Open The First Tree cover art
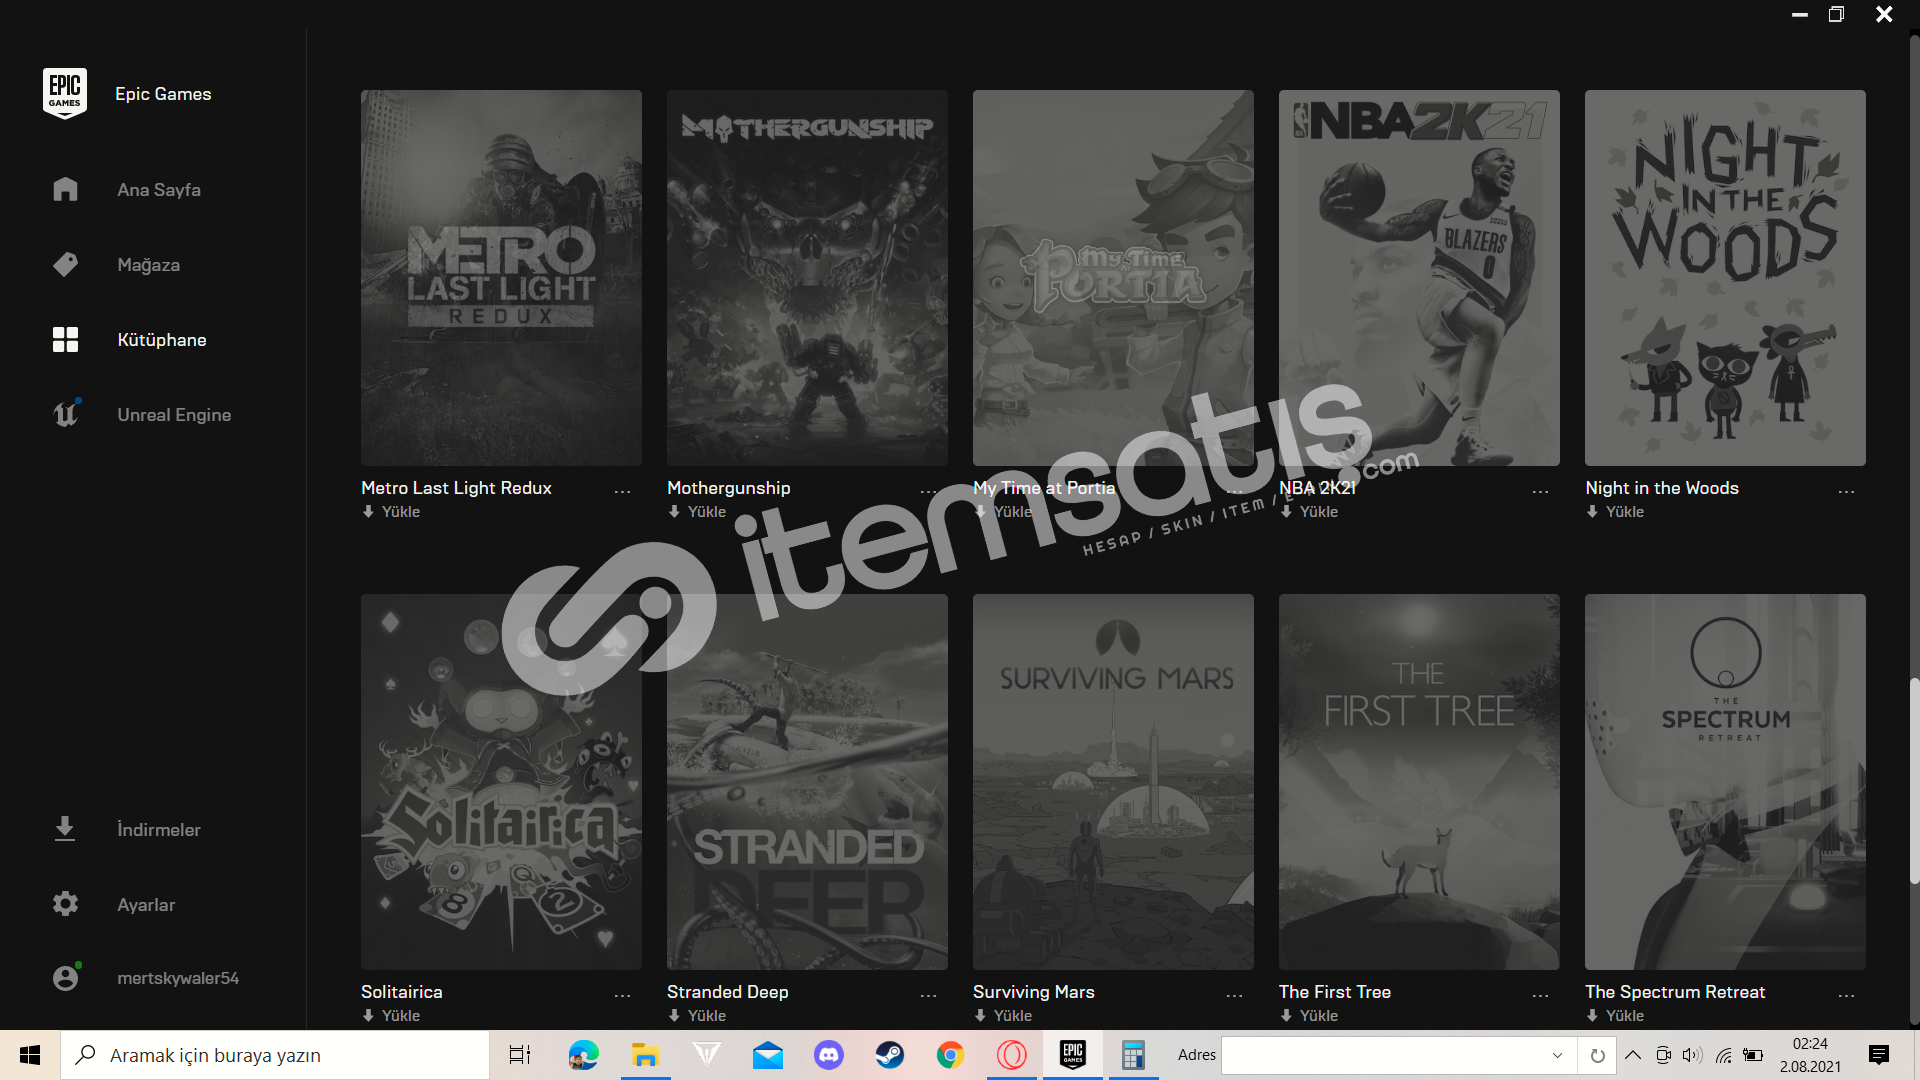The height and width of the screenshot is (1080, 1920). pos(1419,782)
